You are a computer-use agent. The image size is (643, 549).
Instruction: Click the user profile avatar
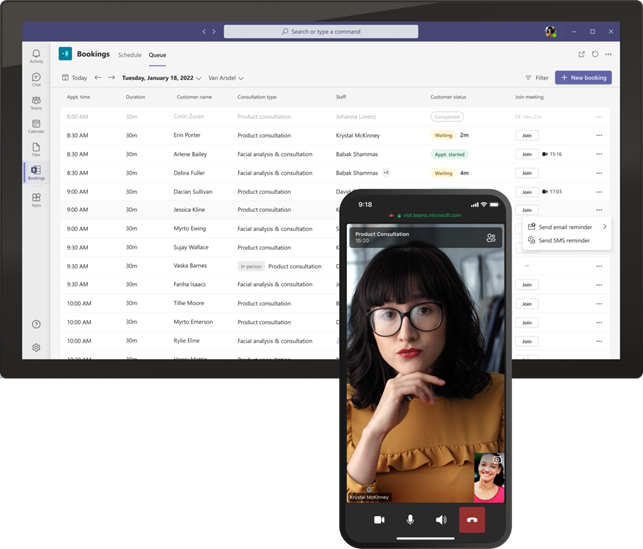[550, 32]
